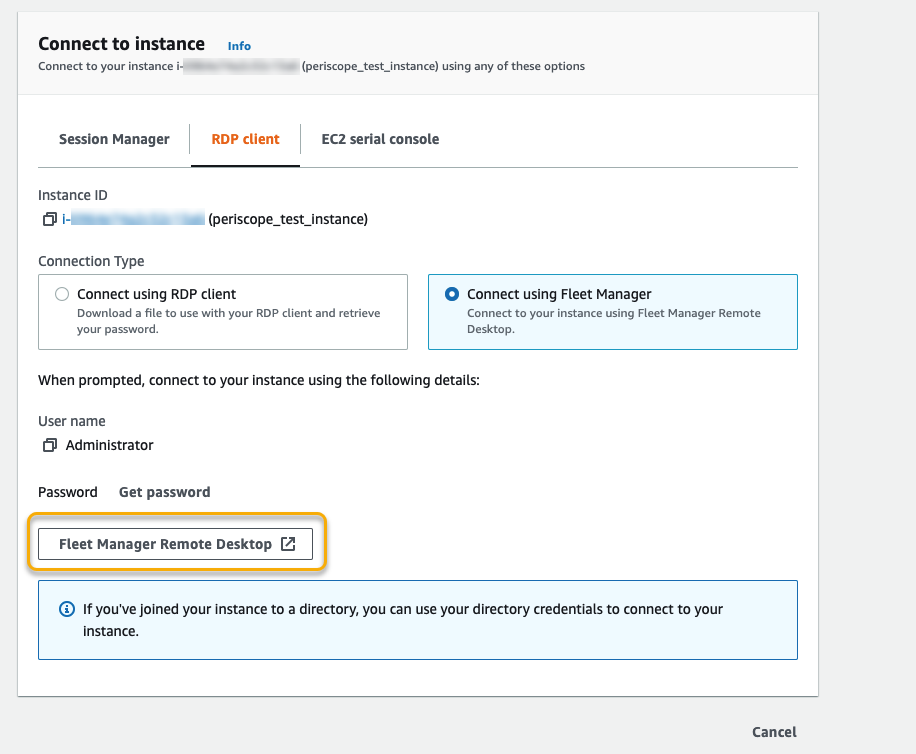Select the Connect using Fleet Manager radio button
The width and height of the screenshot is (916, 754).
click(452, 294)
